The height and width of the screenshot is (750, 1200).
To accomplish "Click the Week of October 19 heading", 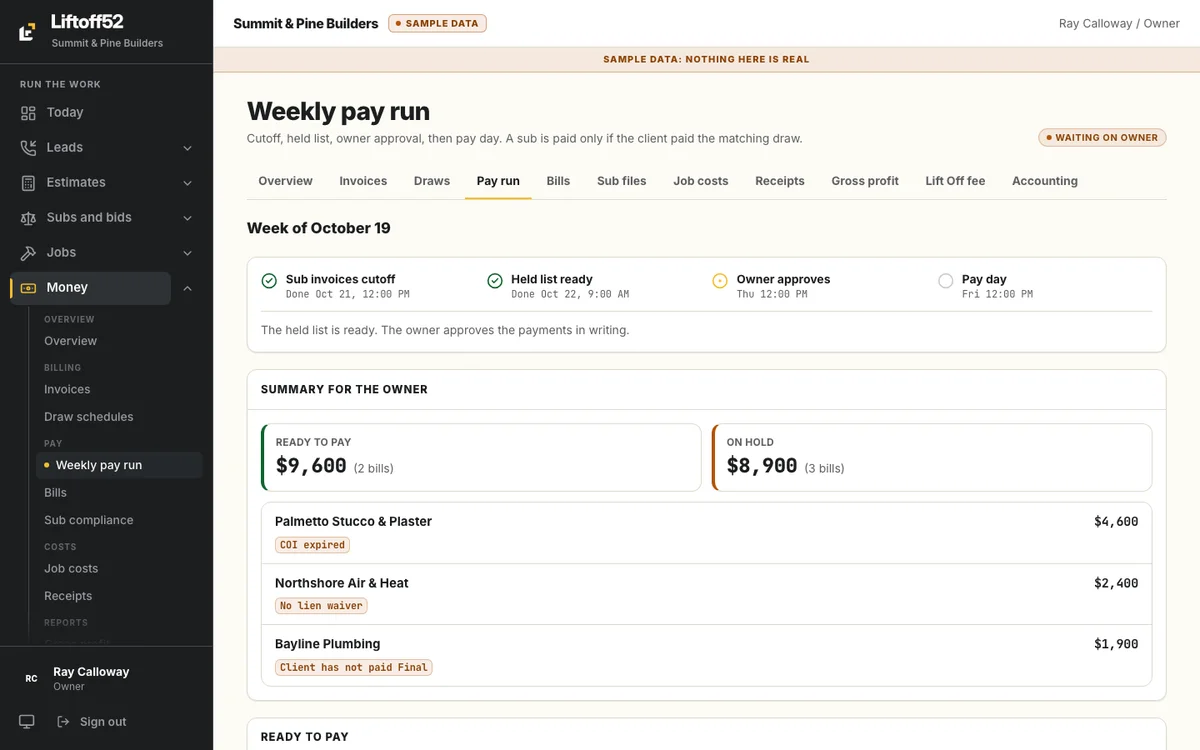I will [319, 228].
